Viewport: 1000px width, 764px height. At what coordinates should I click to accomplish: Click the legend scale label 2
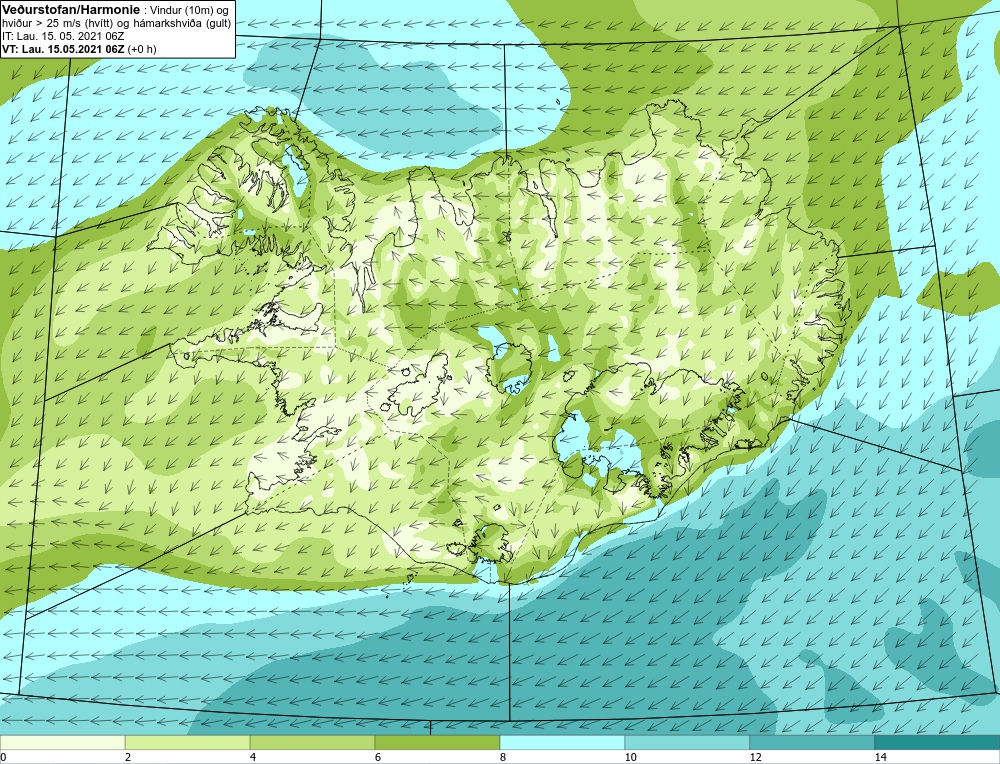click(x=128, y=757)
